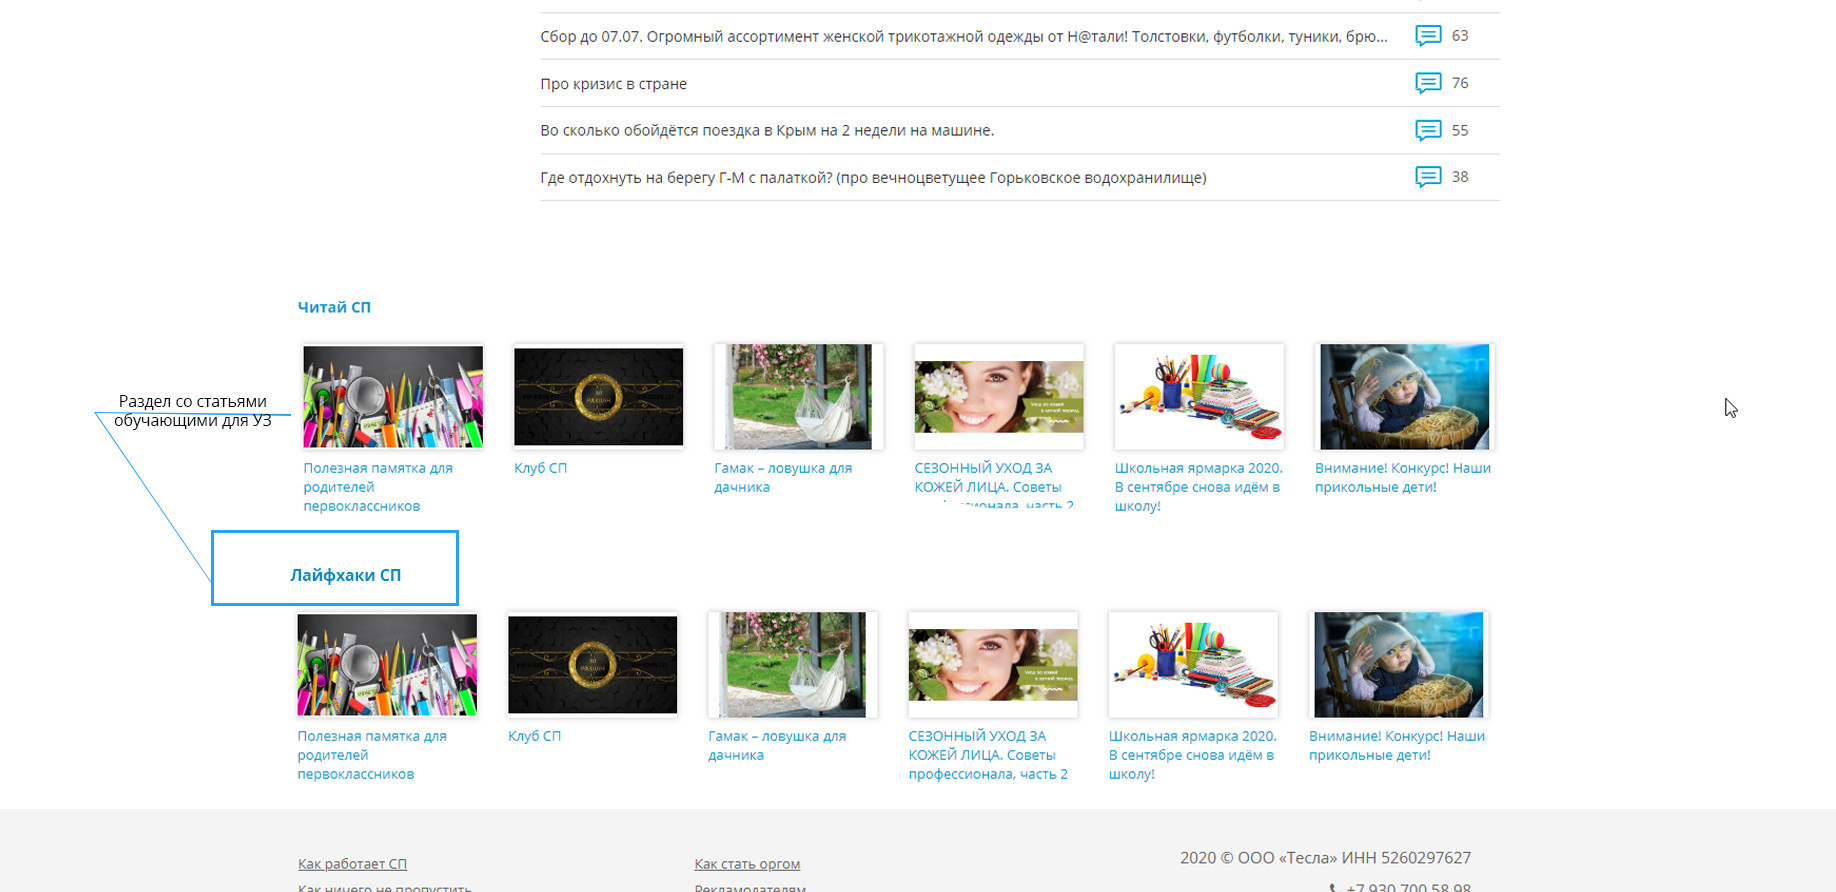Open the 'Клуб СП' caption link under 'Лайфхаки СП'
The height and width of the screenshot is (892, 1836).
534,736
